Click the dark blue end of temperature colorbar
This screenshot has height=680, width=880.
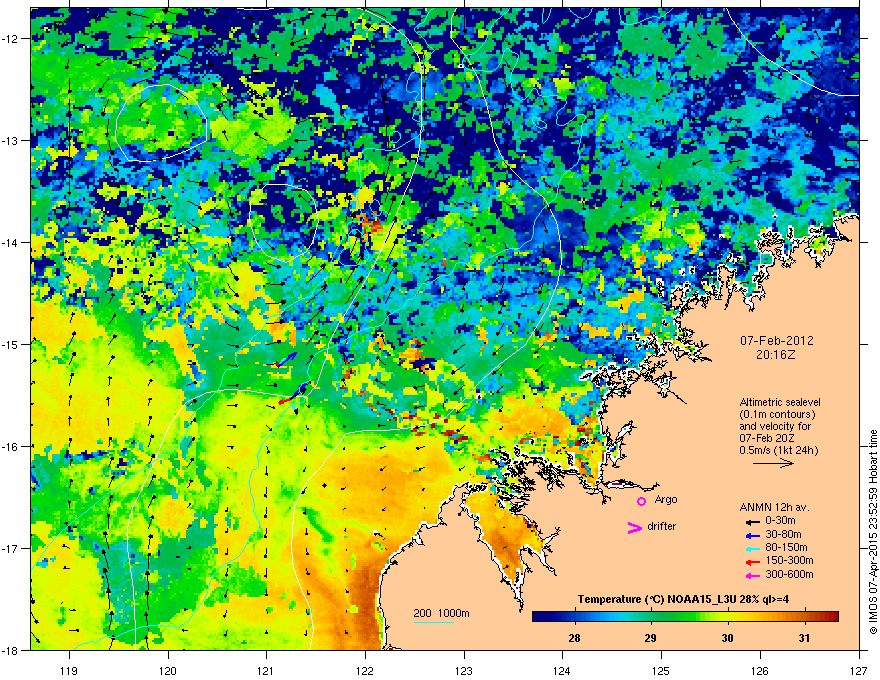[538, 617]
